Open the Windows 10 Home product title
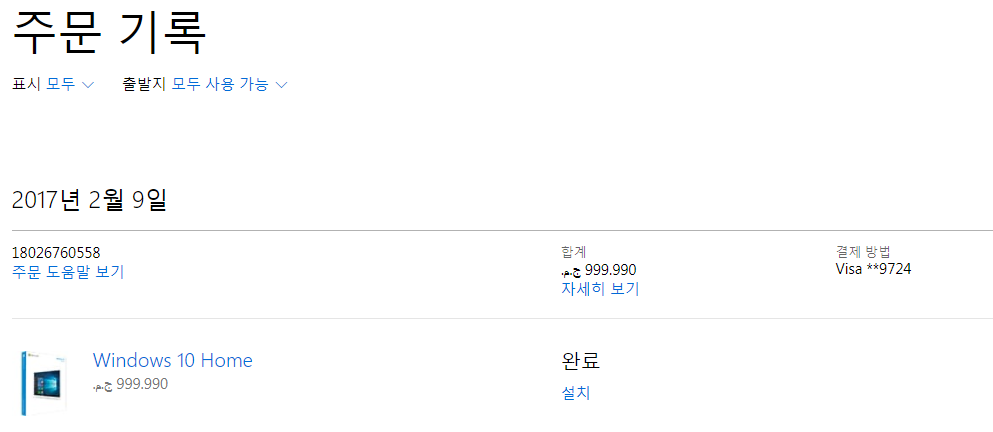This screenshot has height=432, width=993. [172, 360]
